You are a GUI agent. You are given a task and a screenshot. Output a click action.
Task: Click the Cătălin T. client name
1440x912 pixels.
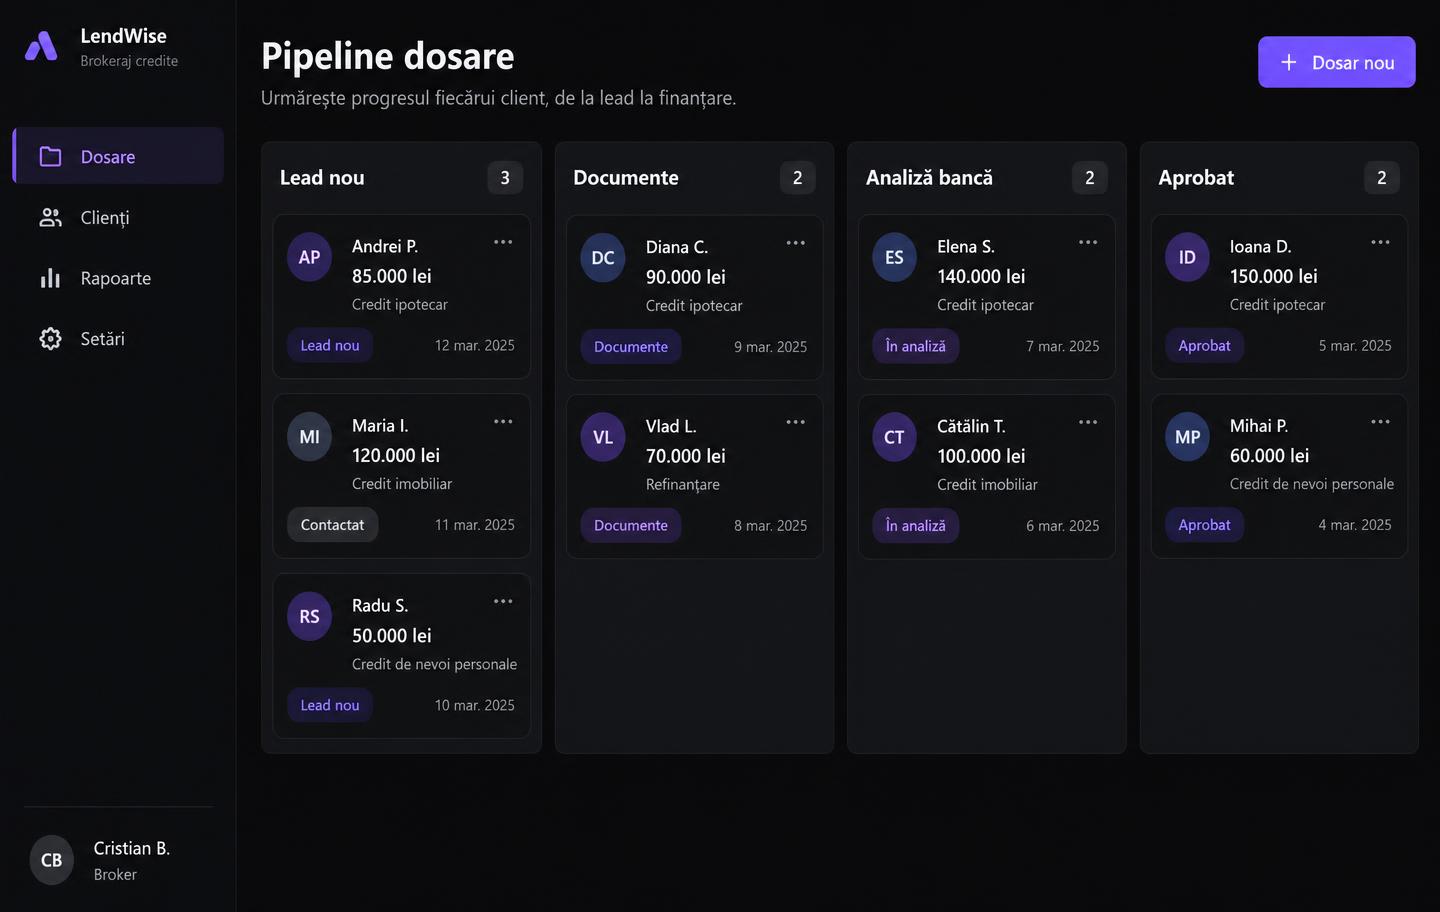coord(971,426)
